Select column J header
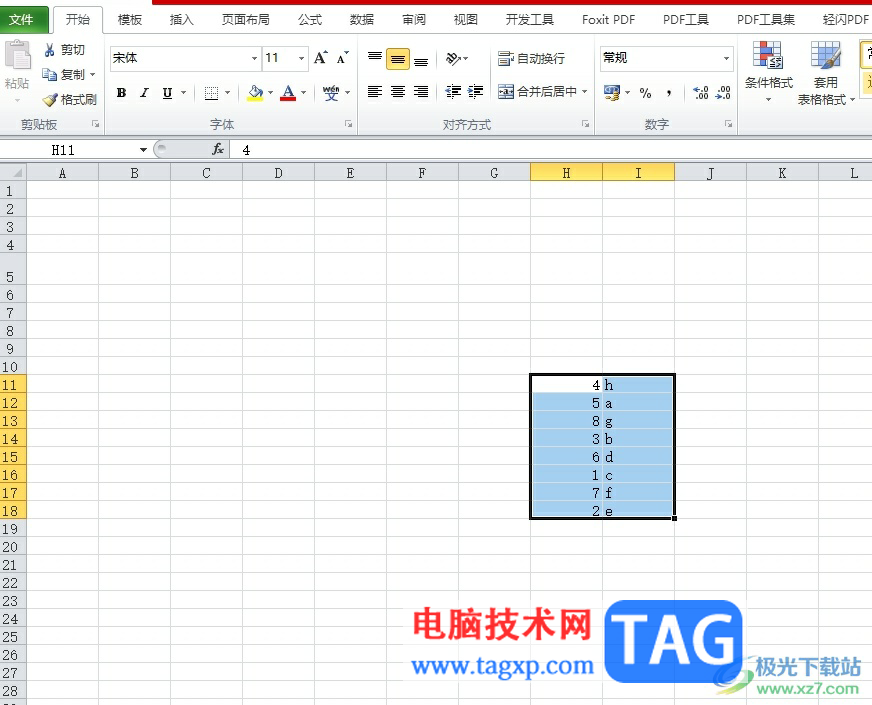Viewport: 872px width, 705px height. [710, 173]
